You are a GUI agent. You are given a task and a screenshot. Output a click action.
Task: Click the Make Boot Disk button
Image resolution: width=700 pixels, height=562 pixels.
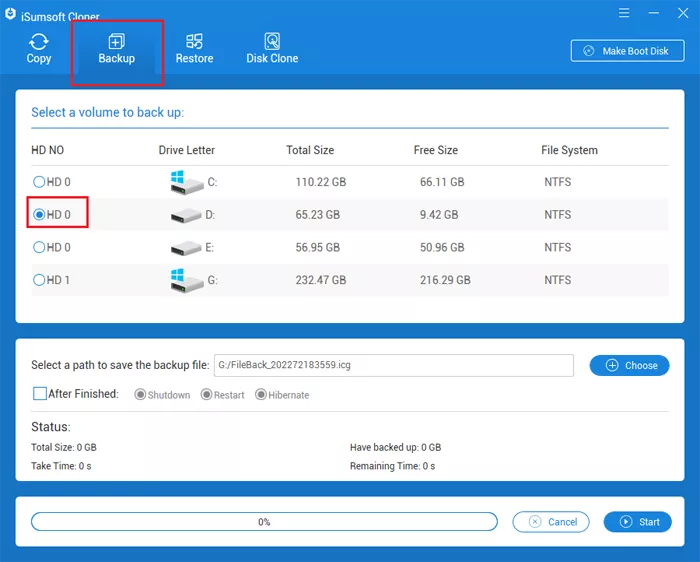tap(627, 51)
